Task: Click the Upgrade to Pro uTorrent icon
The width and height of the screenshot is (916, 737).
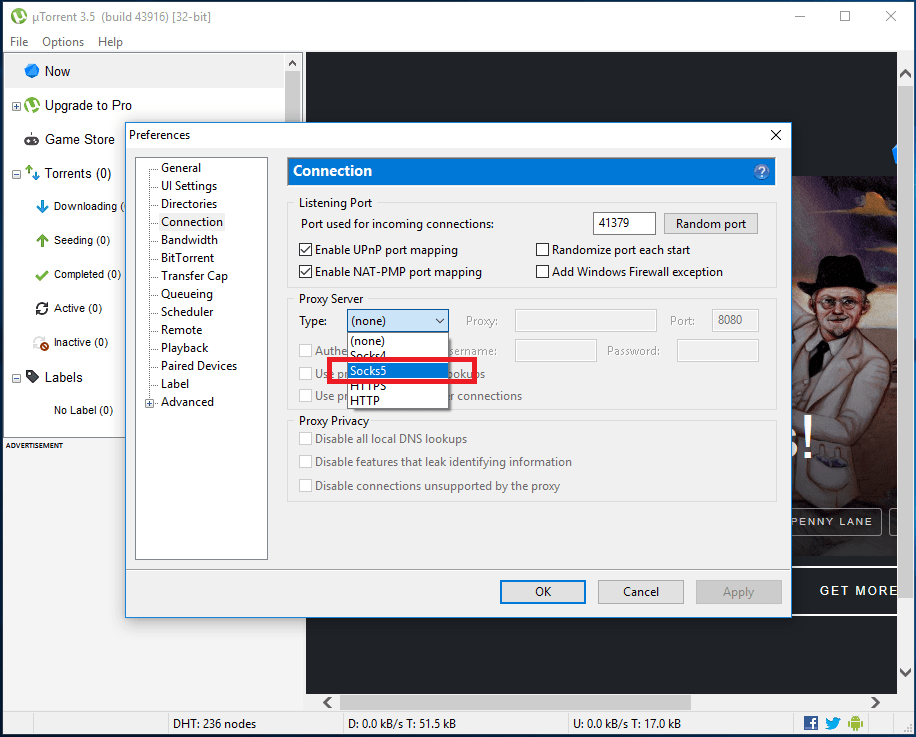Action: (x=32, y=105)
